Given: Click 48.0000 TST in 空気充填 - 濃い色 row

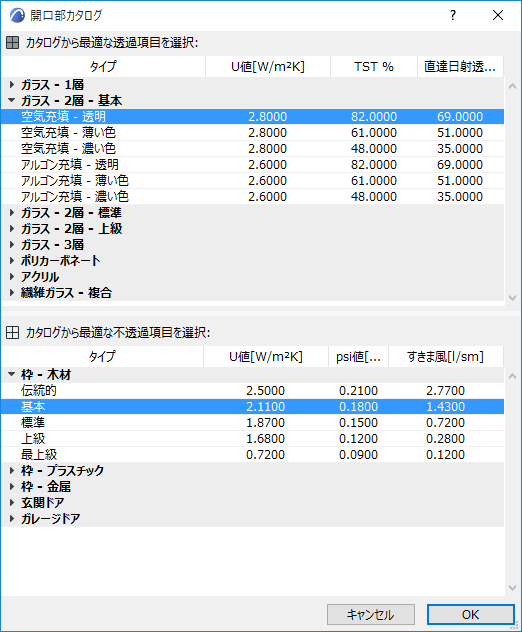Looking at the screenshot, I should click(374, 149).
